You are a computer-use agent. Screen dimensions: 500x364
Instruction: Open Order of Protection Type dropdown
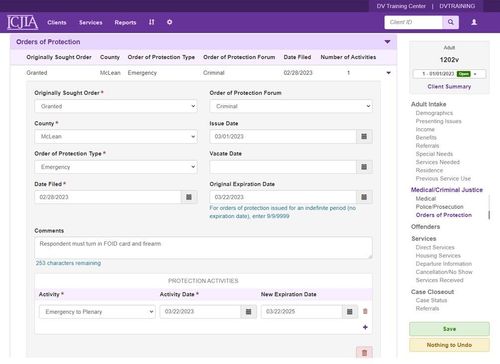[x=116, y=167]
